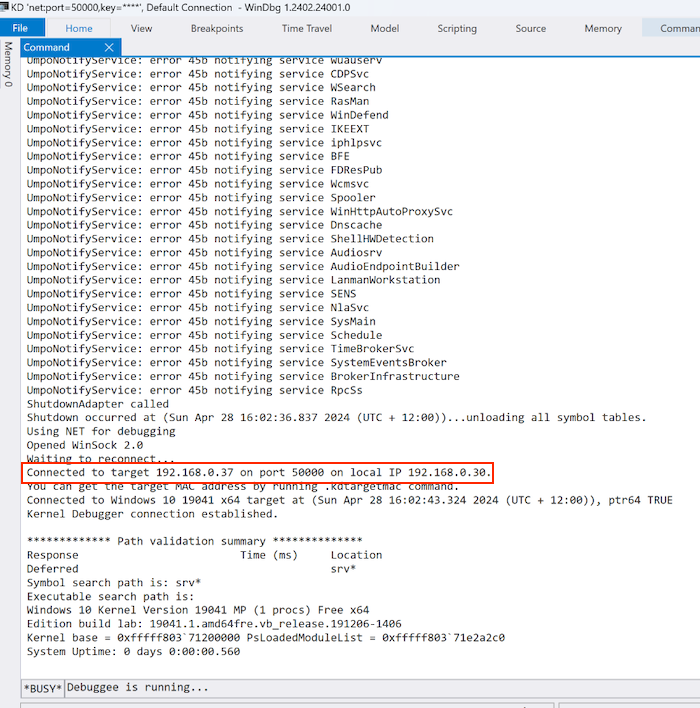Click the WinHttpAutoProxySvc service error line

pos(240,211)
